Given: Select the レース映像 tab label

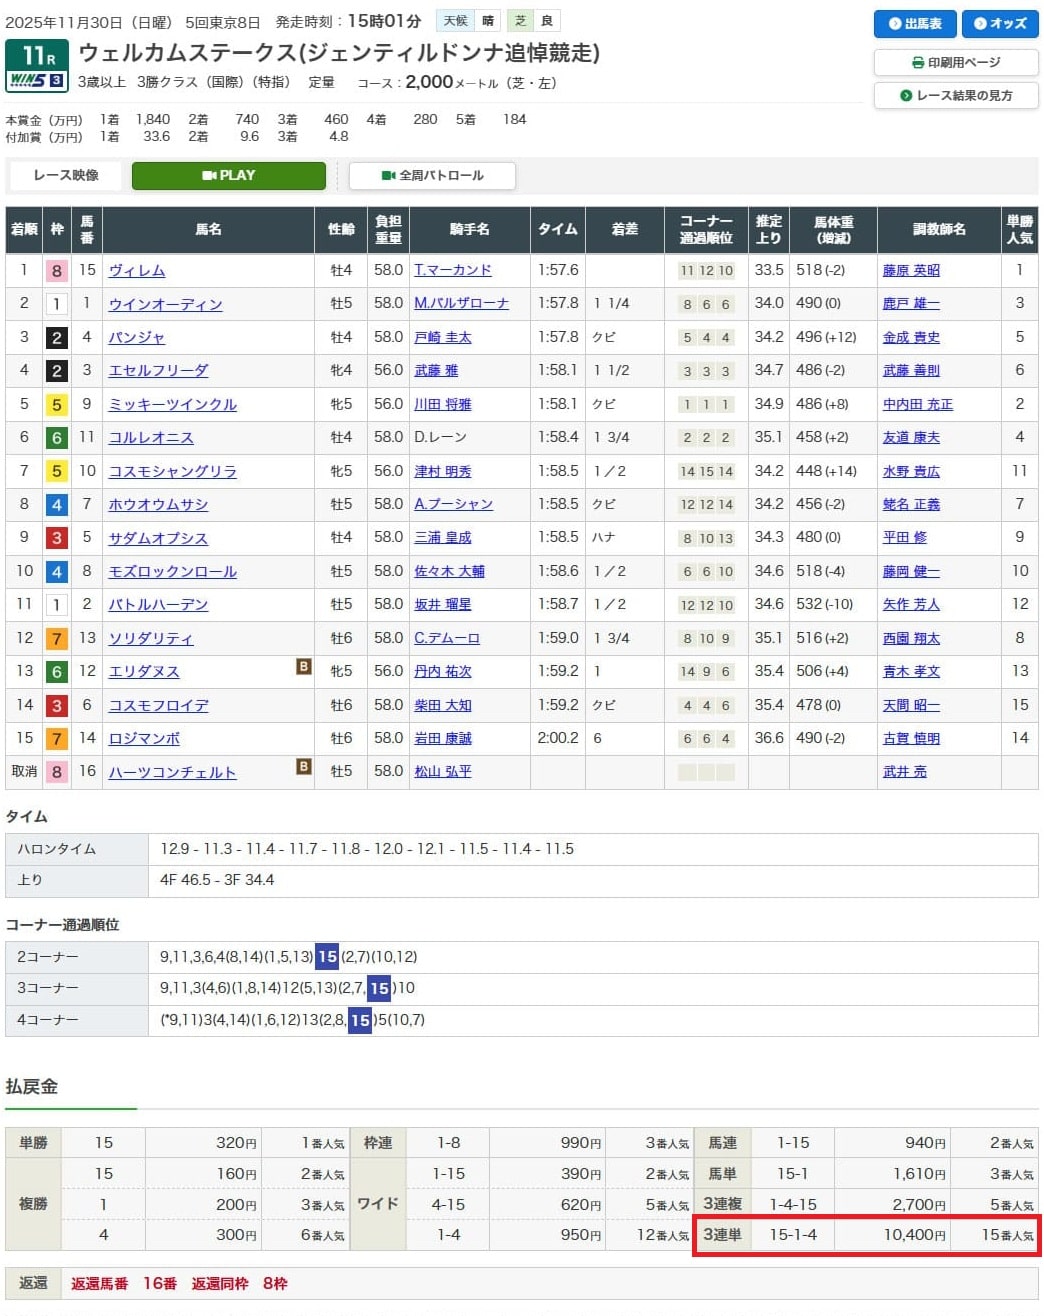Looking at the screenshot, I should (66, 176).
